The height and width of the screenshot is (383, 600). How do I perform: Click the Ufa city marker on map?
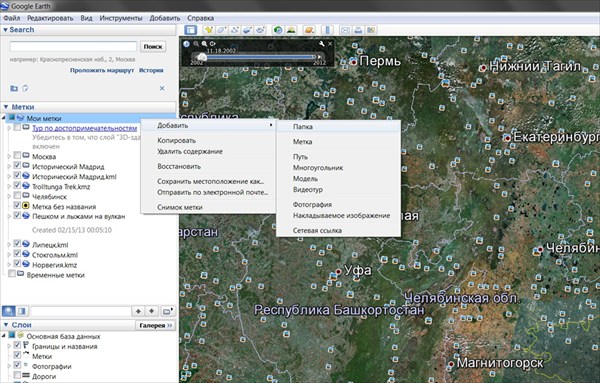pyautogui.click(x=338, y=271)
